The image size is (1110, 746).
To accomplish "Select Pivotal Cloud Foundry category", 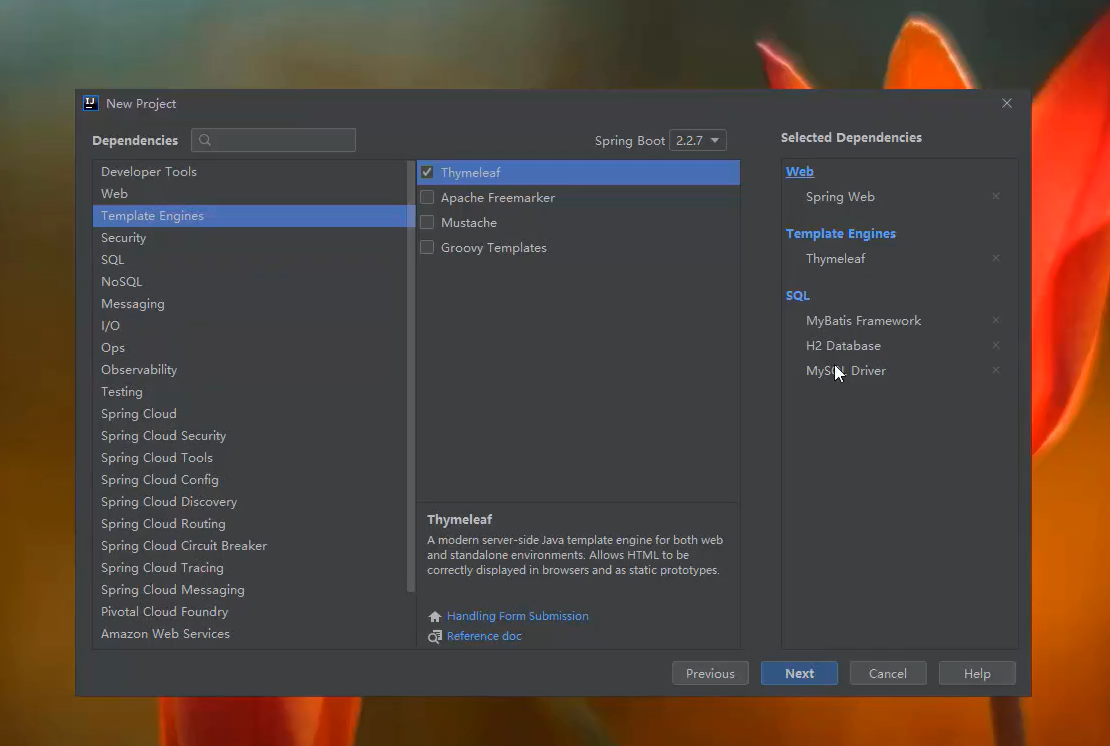I will click(251, 612).
